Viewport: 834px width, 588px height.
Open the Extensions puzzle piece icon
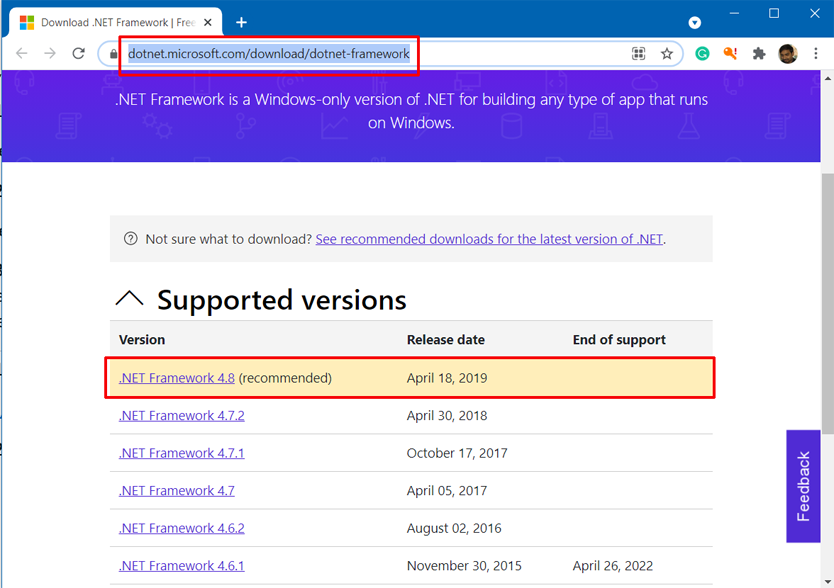click(759, 53)
